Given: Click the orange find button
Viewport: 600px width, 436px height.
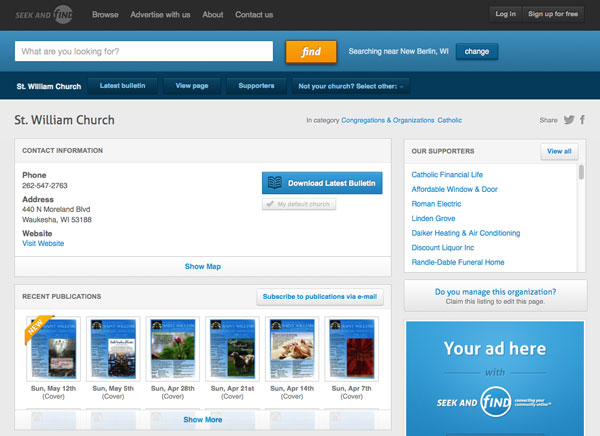Looking at the screenshot, I should pyautogui.click(x=311, y=52).
